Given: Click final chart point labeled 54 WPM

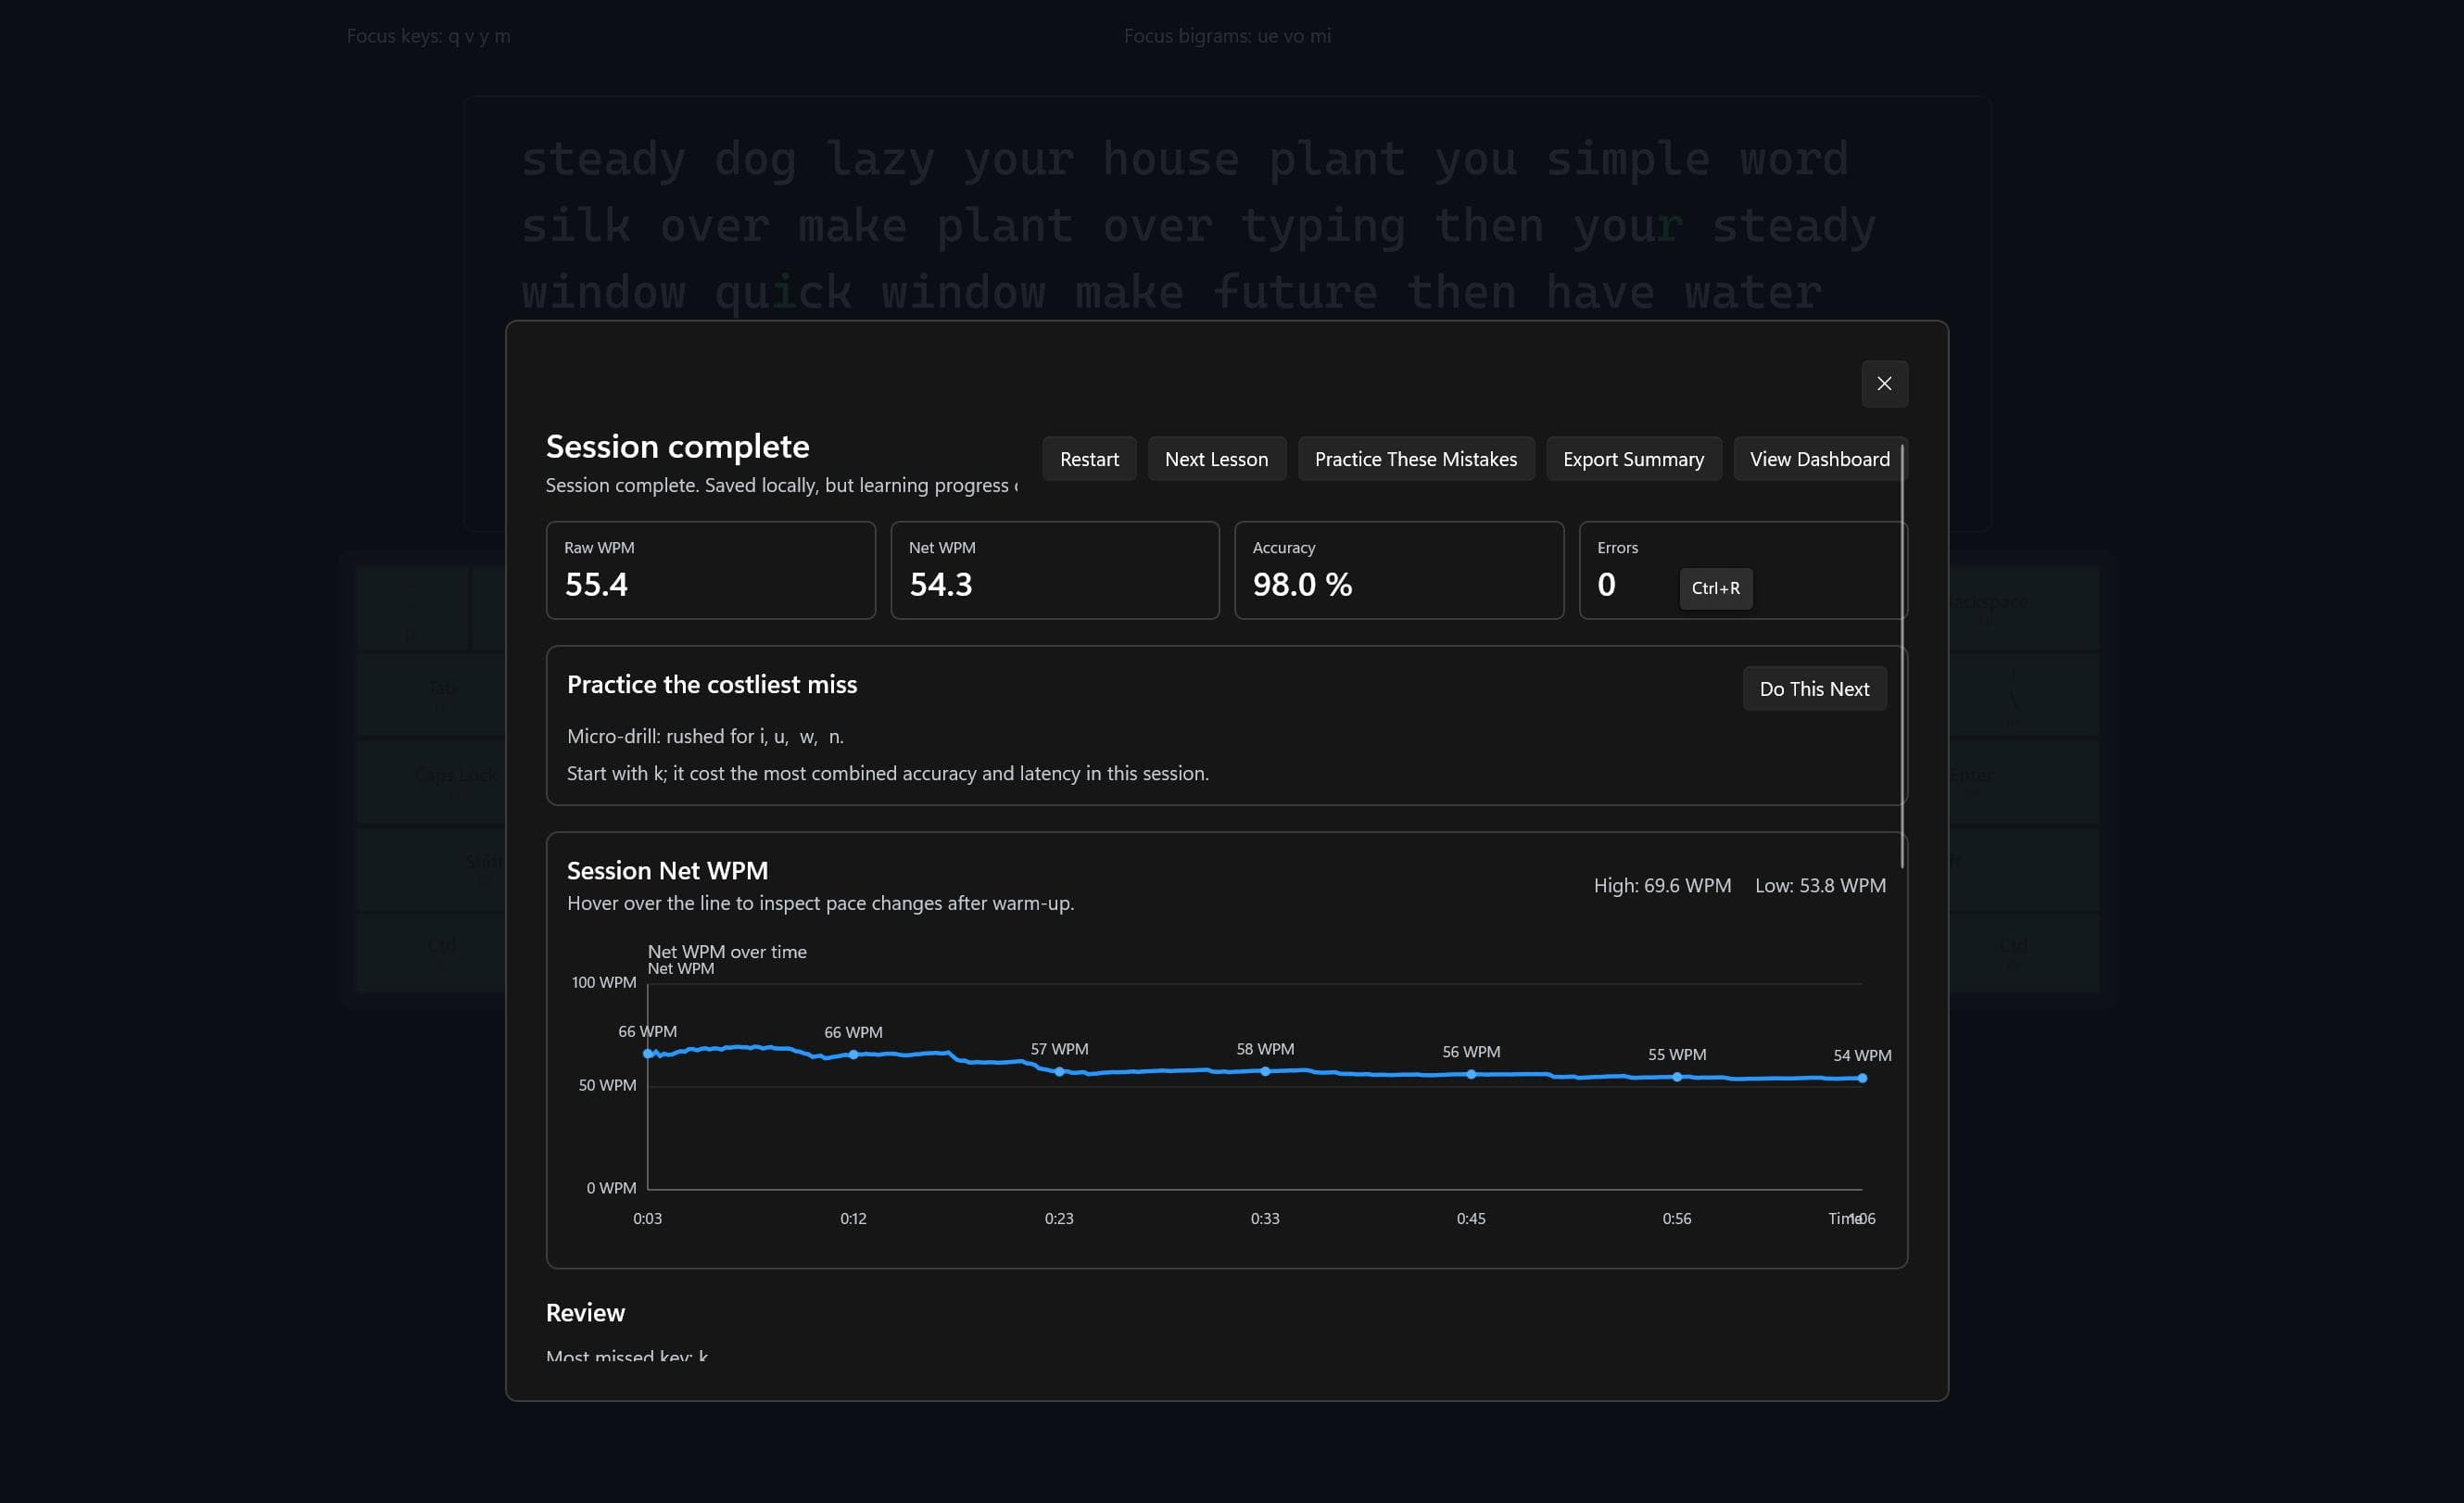Looking at the screenshot, I should pyautogui.click(x=1862, y=1078).
